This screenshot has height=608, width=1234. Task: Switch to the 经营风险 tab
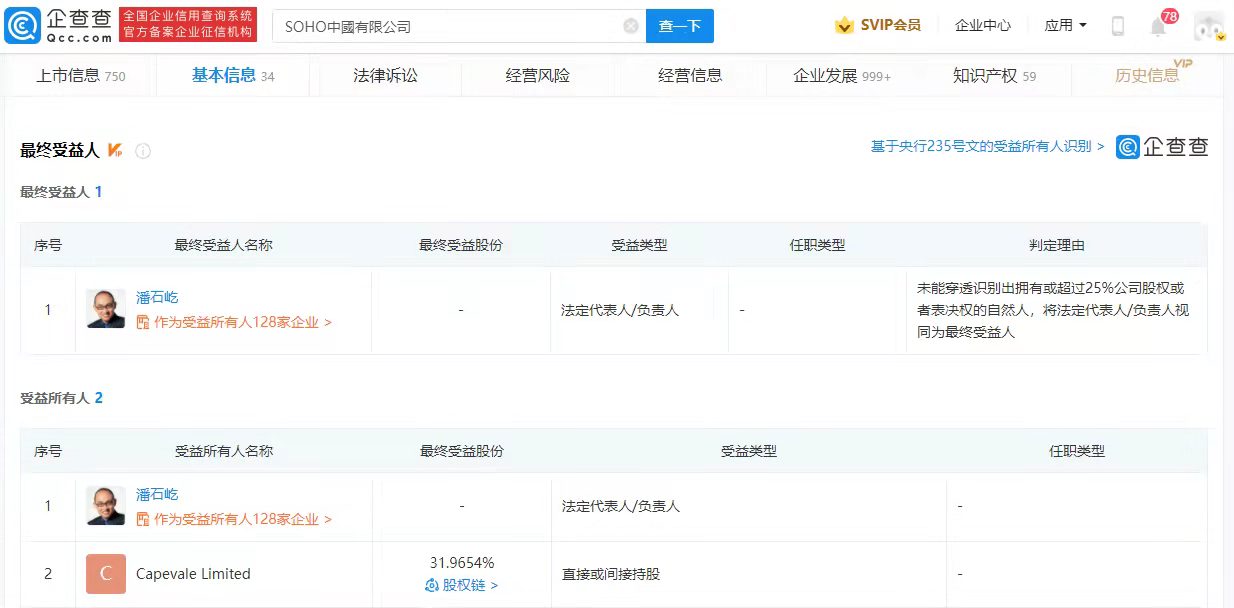click(x=538, y=75)
